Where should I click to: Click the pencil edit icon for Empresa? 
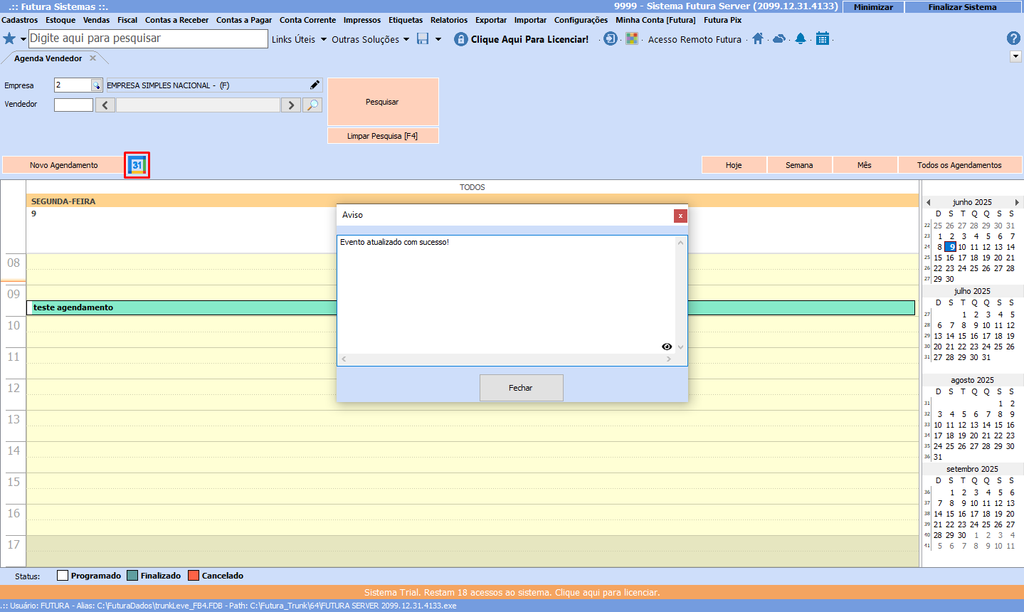314,85
